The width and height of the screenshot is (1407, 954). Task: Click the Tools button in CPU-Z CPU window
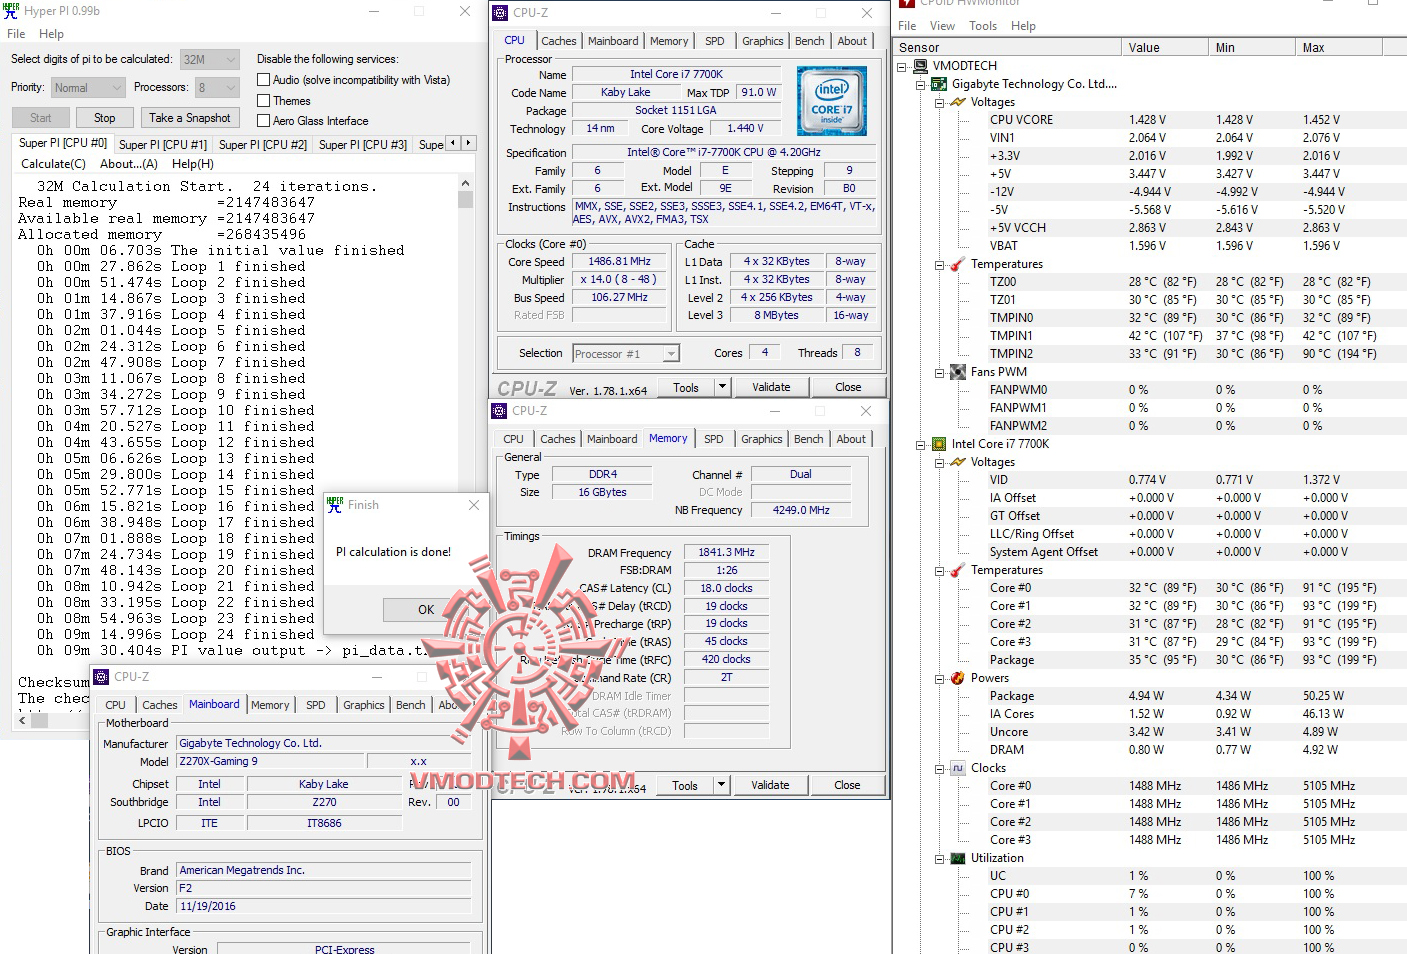(686, 387)
